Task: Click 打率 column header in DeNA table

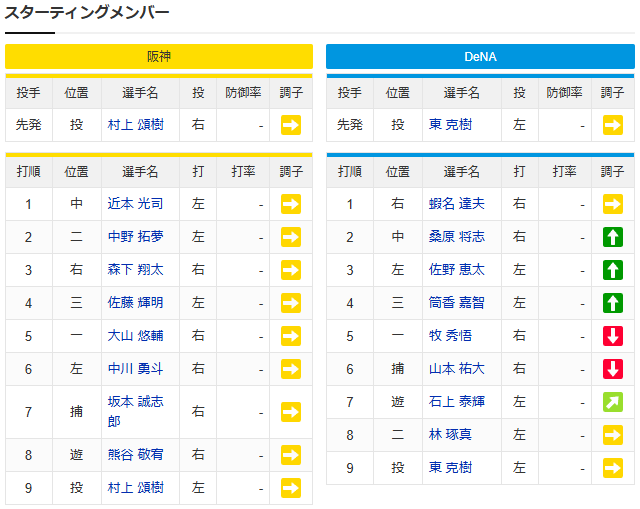Action: pyautogui.click(x=564, y=171)
